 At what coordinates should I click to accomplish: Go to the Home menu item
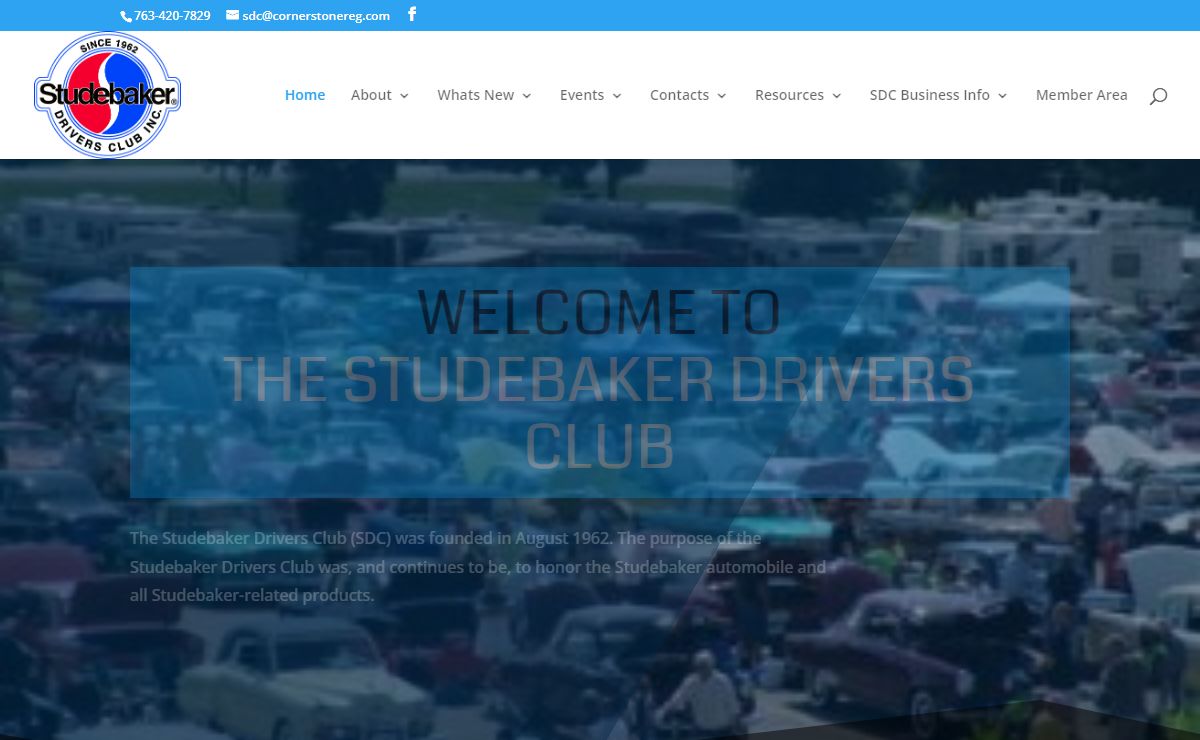pos(305,95)
